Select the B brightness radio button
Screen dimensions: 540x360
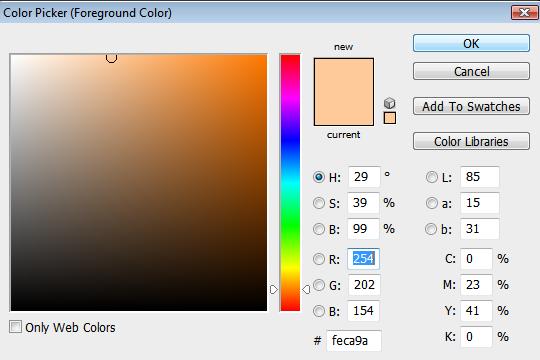click(319, 229)
